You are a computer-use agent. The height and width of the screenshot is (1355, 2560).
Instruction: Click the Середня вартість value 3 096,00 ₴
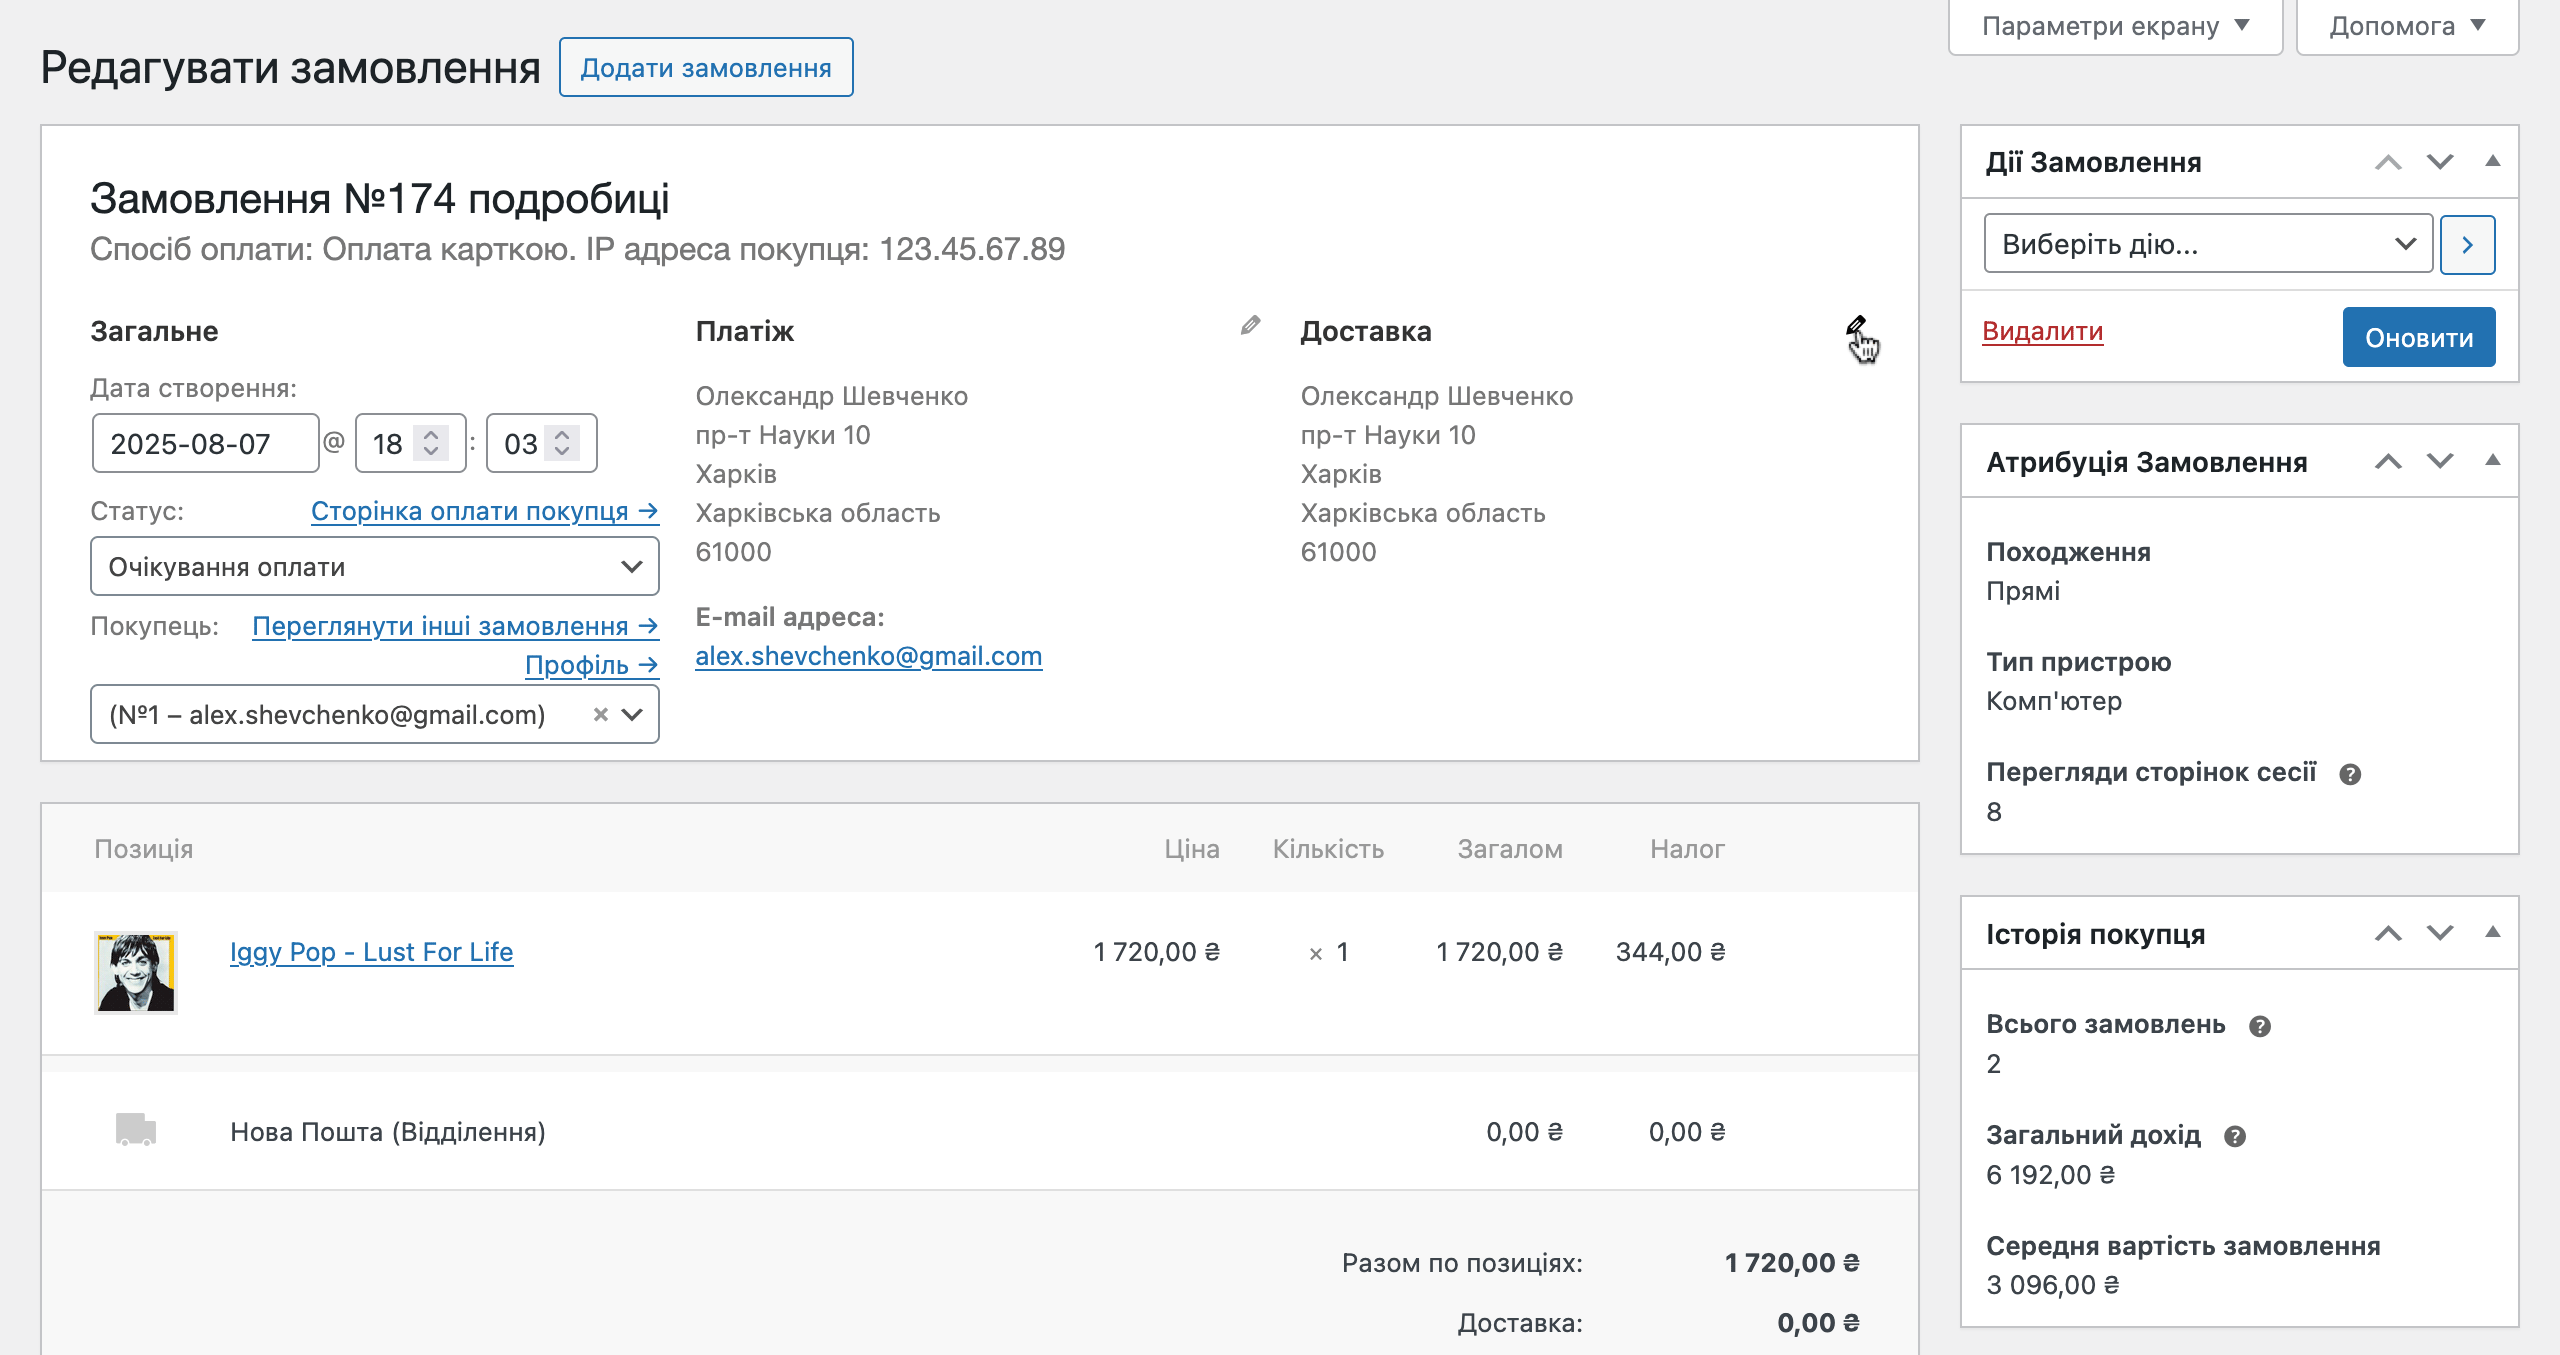pos(2052,1285)
